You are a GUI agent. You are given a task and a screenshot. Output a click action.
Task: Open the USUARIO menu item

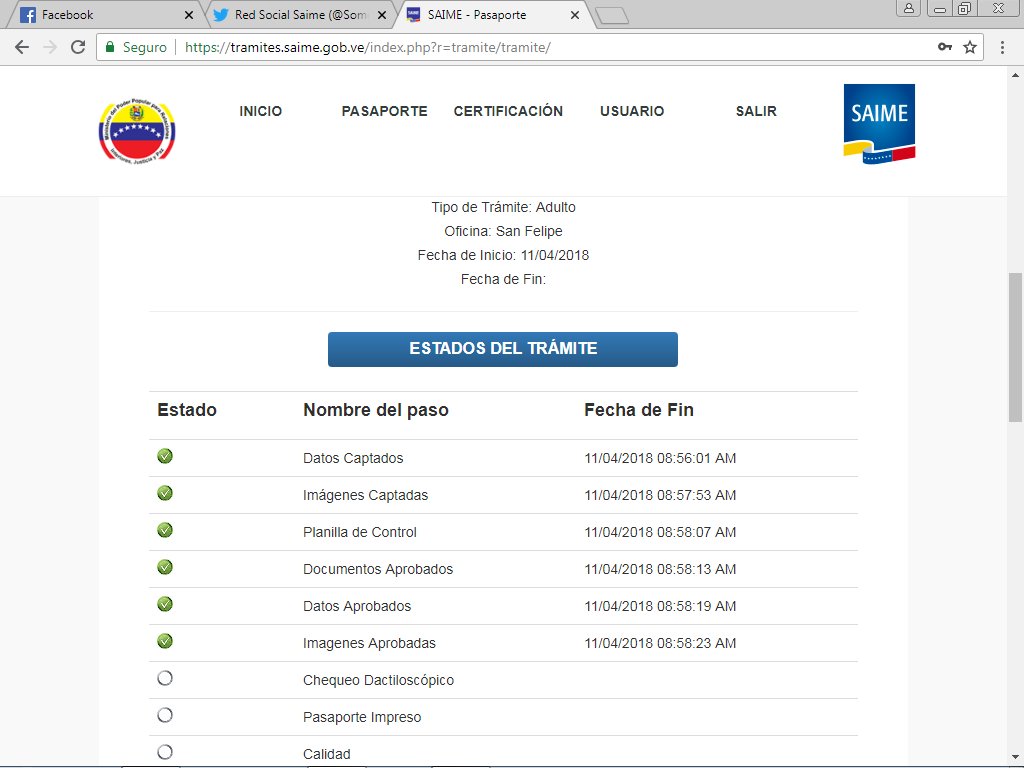(x=632, y=111)
